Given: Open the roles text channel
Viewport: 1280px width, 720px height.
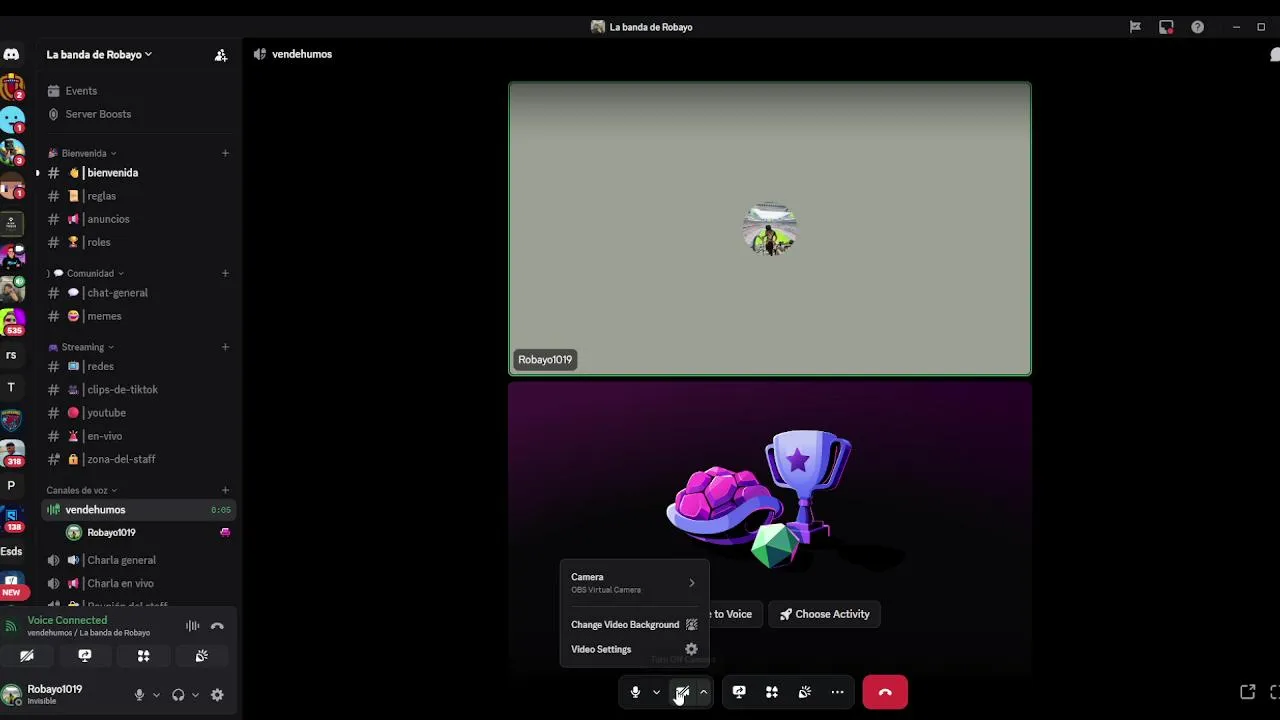Looking at the screenshot, I should click(x=139, y=242).
